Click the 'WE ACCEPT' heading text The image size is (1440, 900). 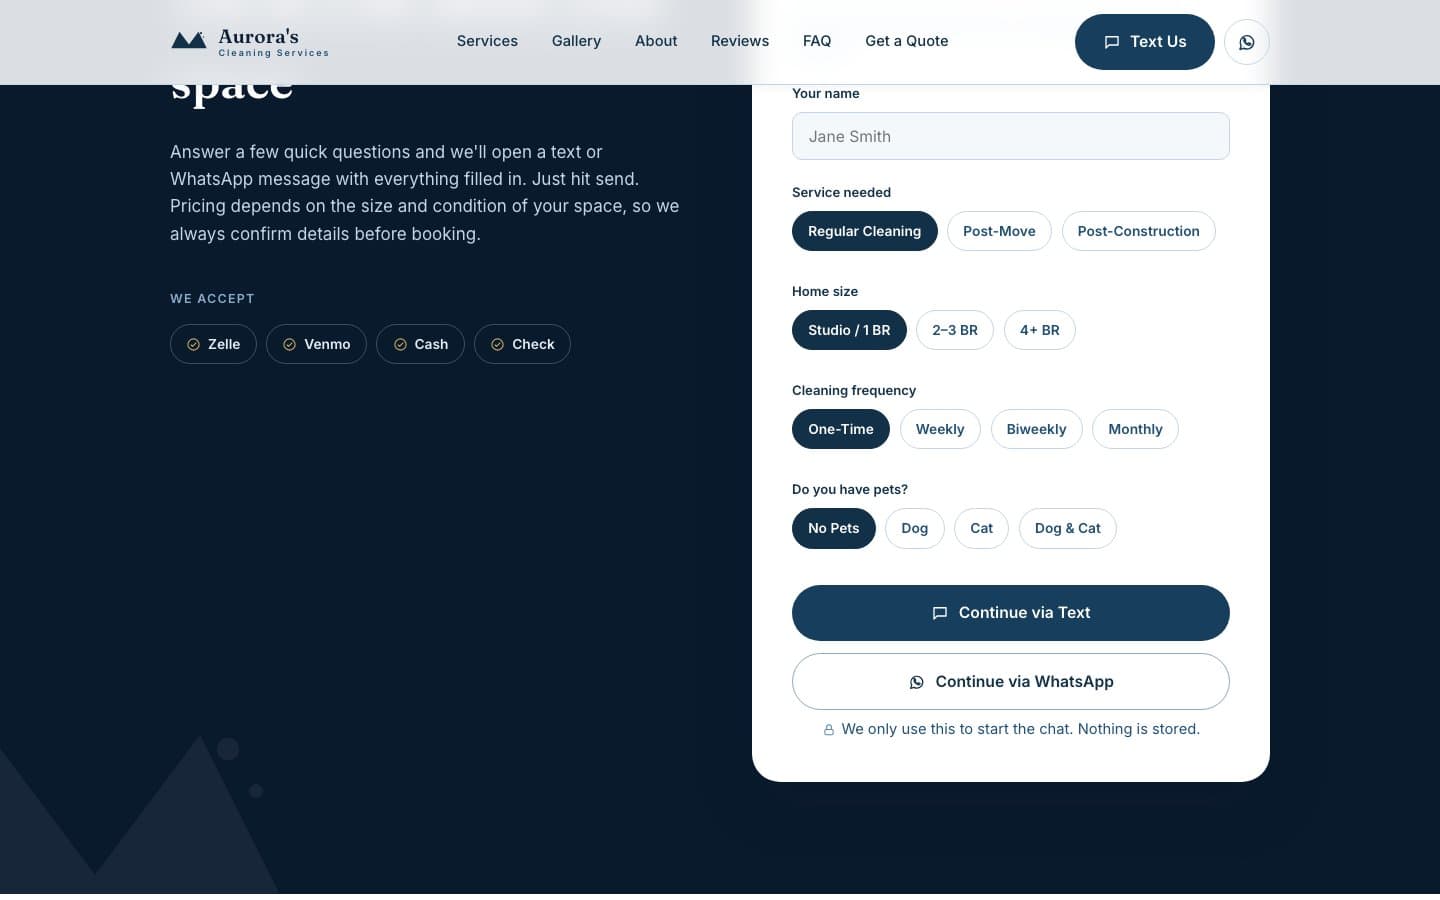tap(212, 299)
